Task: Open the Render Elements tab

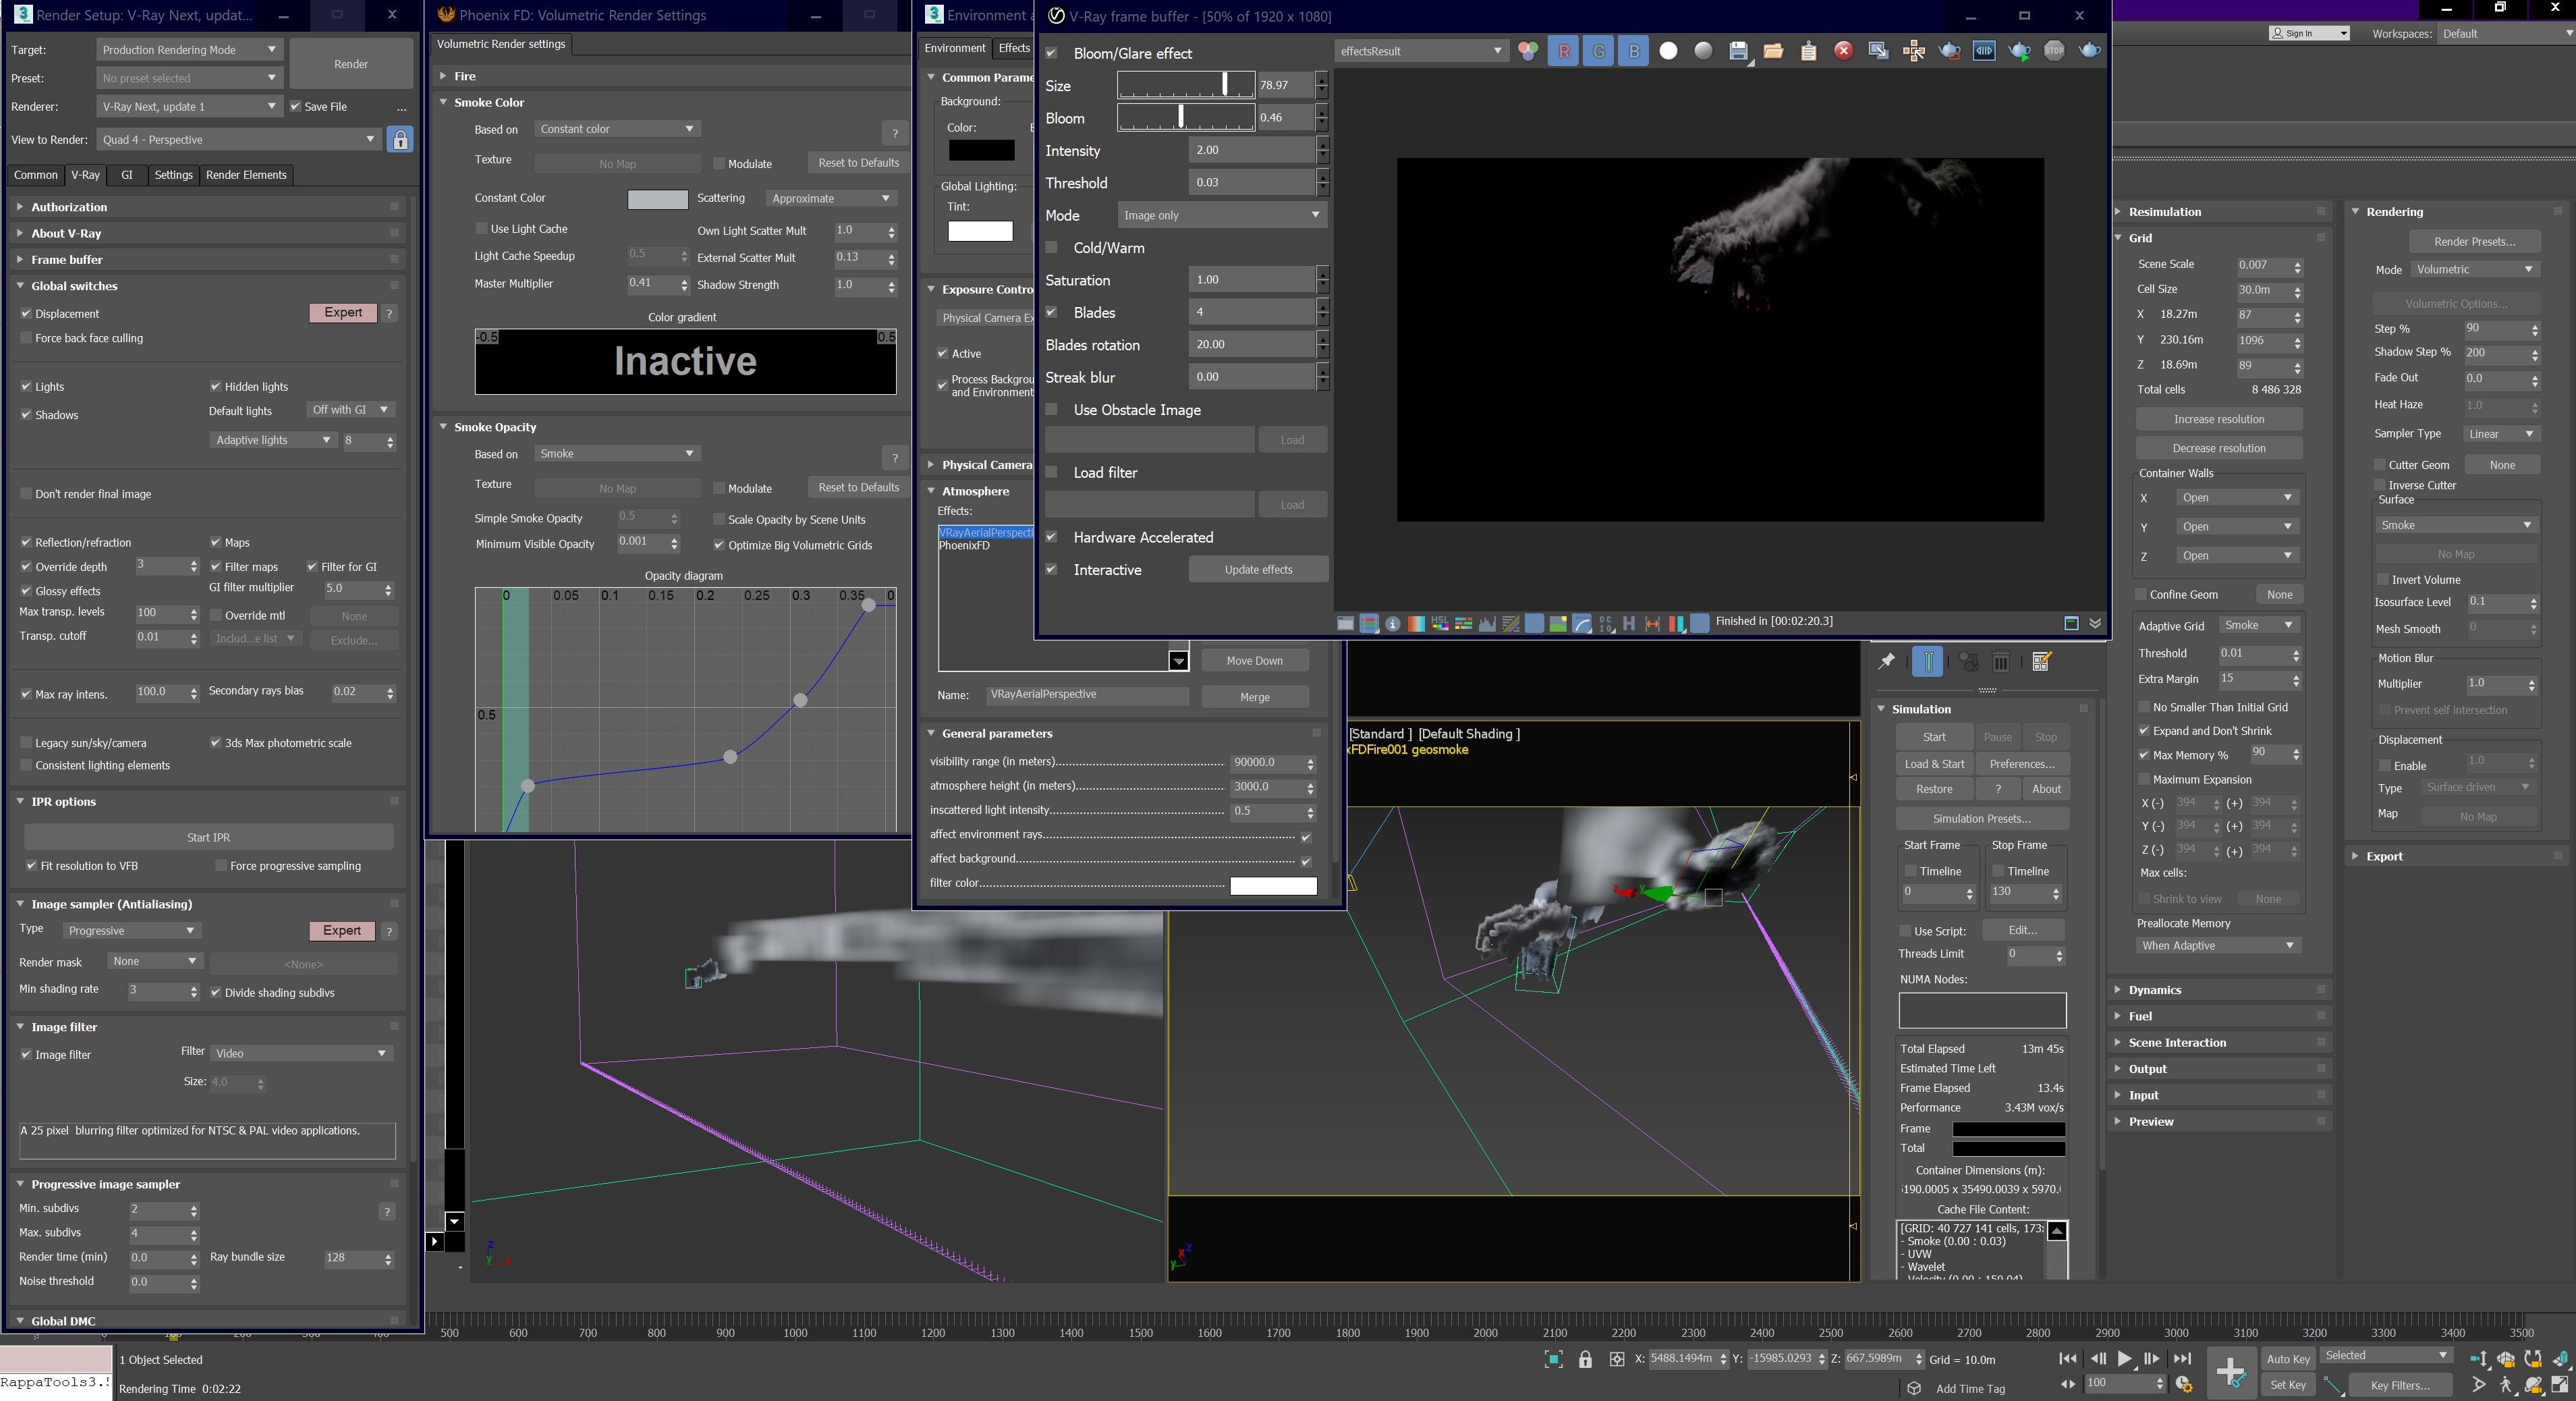Action: 246,175
